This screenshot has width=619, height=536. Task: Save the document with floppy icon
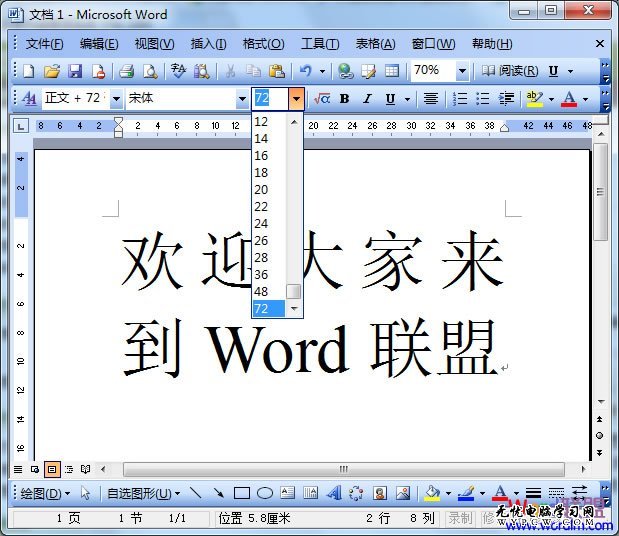pos(75,71)
